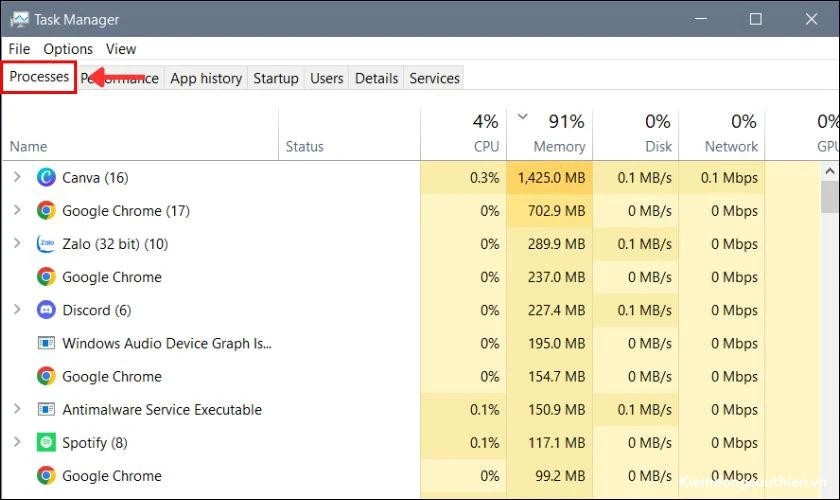The height and width of the screenshot is (500, 840).
Task: Select the Zalo (32 bit) (10) name
Action: (x=115, y=244)
